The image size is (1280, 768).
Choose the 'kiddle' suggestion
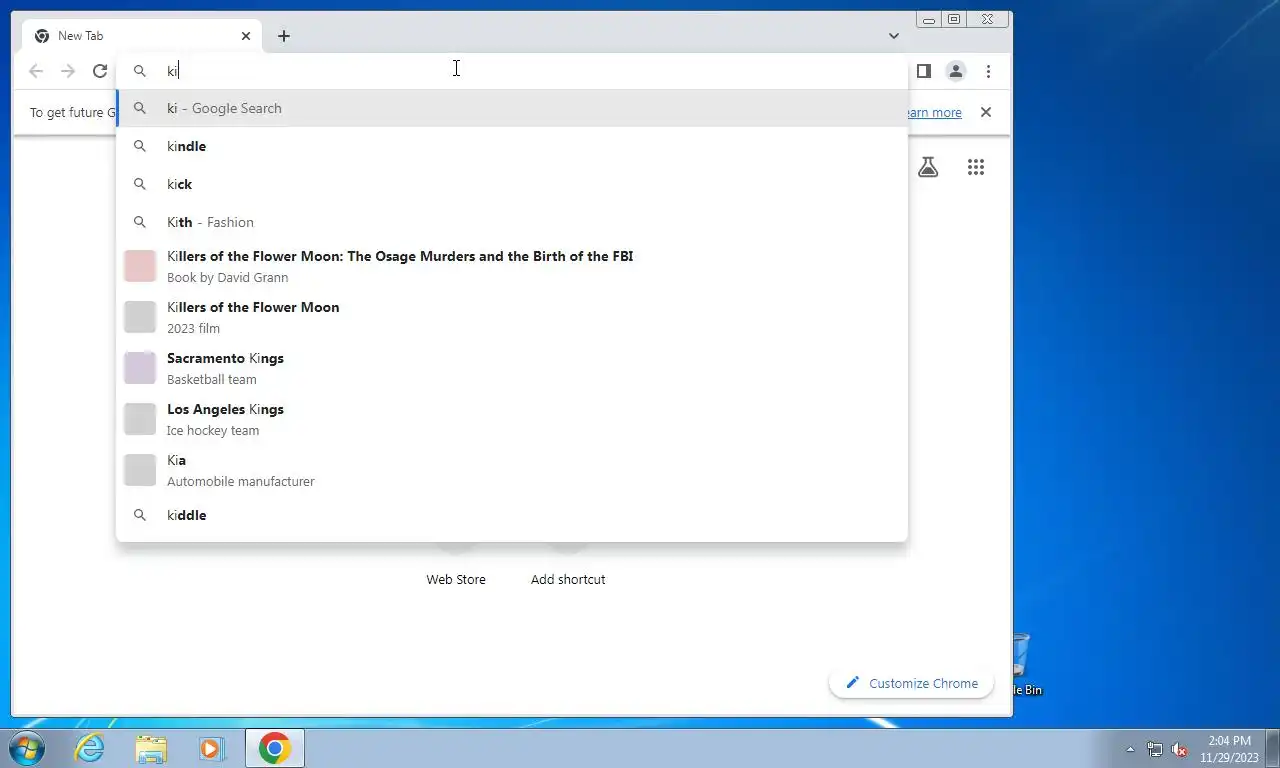click(512, 515)
